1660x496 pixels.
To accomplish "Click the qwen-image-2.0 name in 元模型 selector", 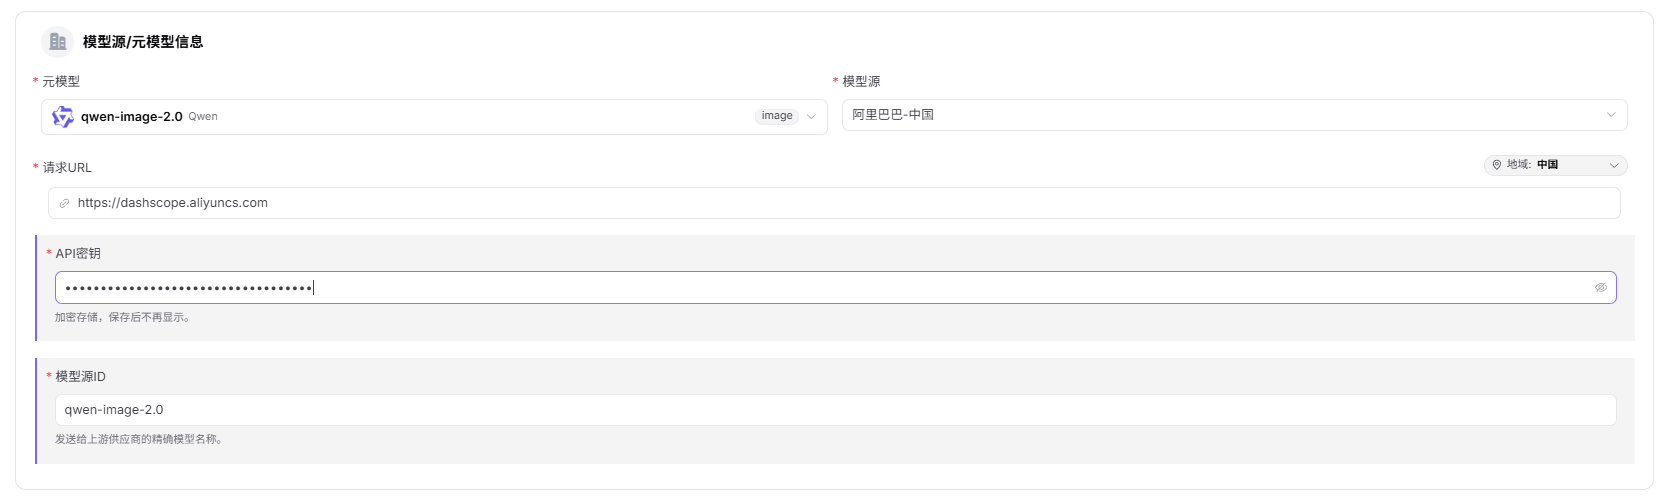I will click(132, 117).
